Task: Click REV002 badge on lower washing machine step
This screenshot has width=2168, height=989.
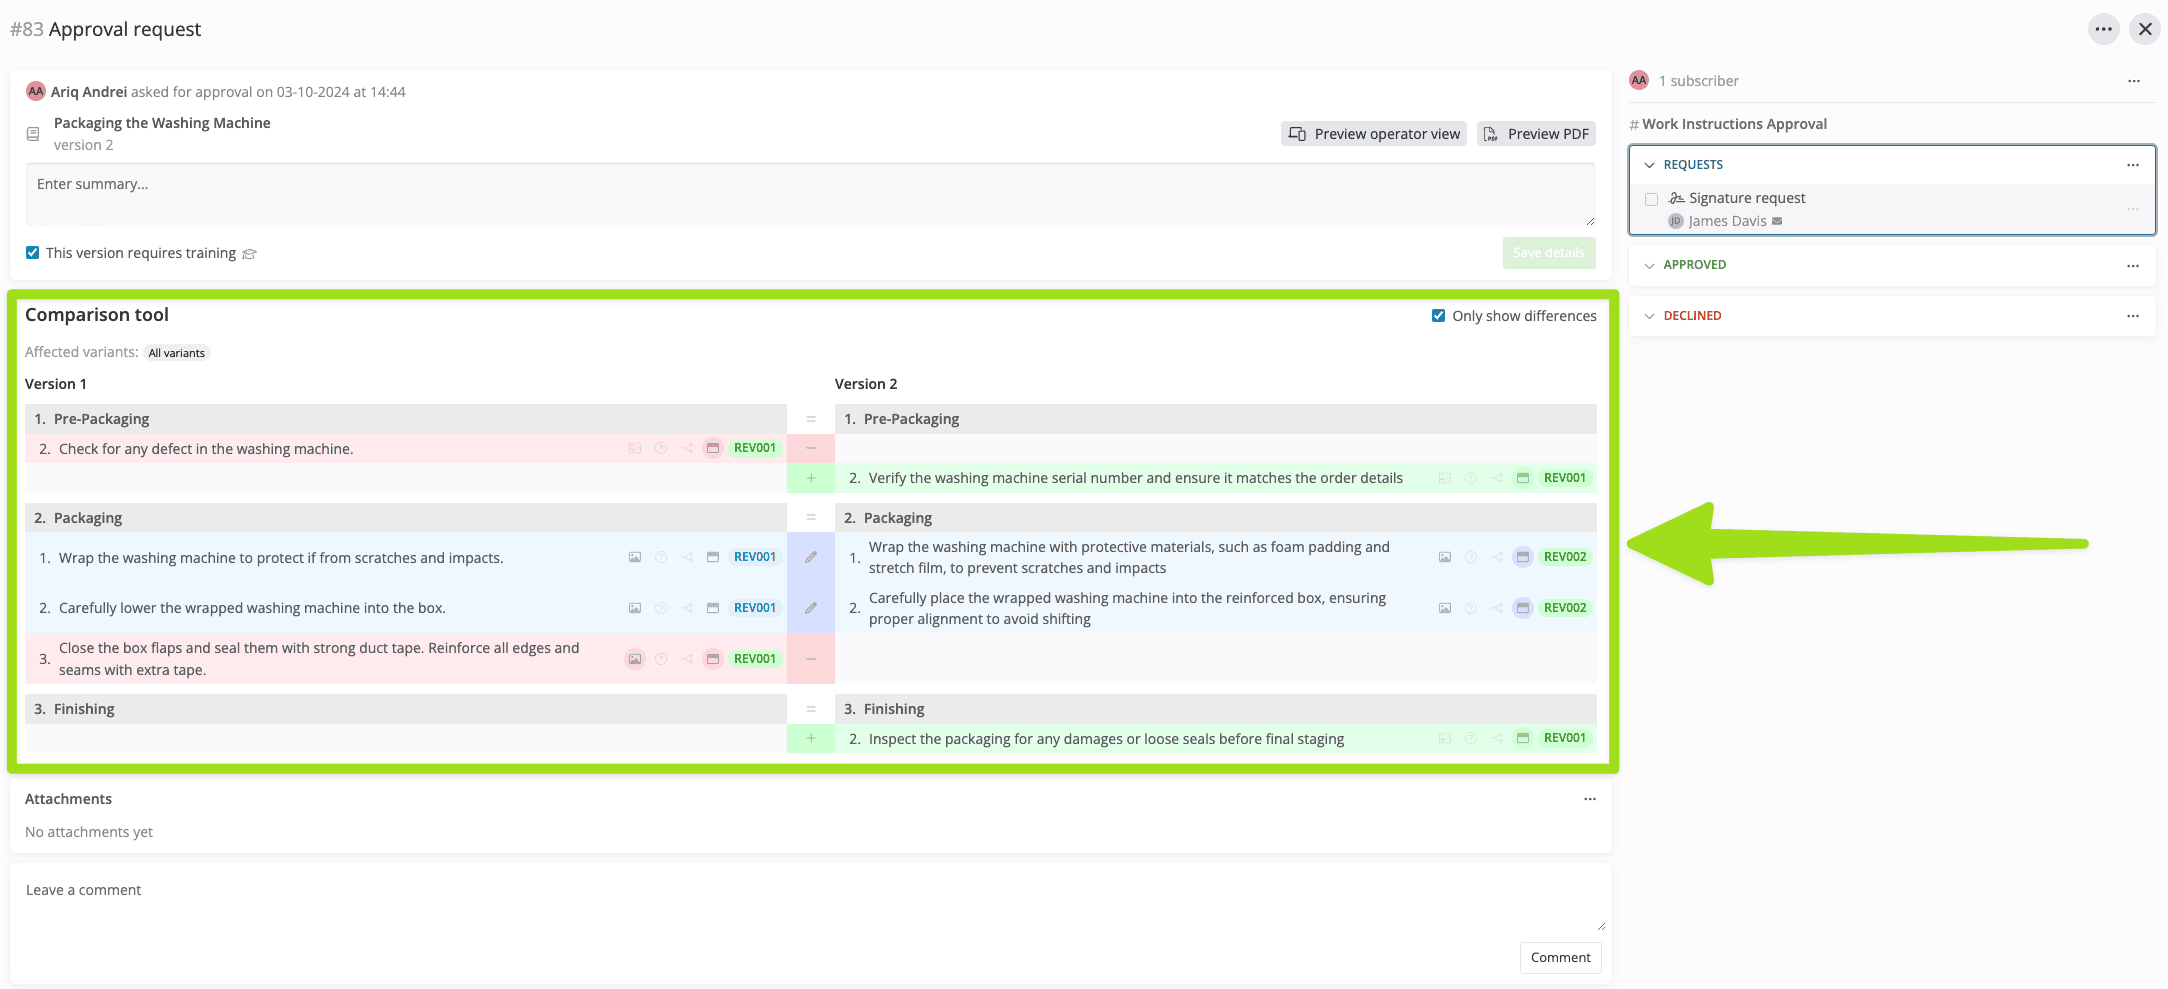Action: click(x=1564, y=608)
